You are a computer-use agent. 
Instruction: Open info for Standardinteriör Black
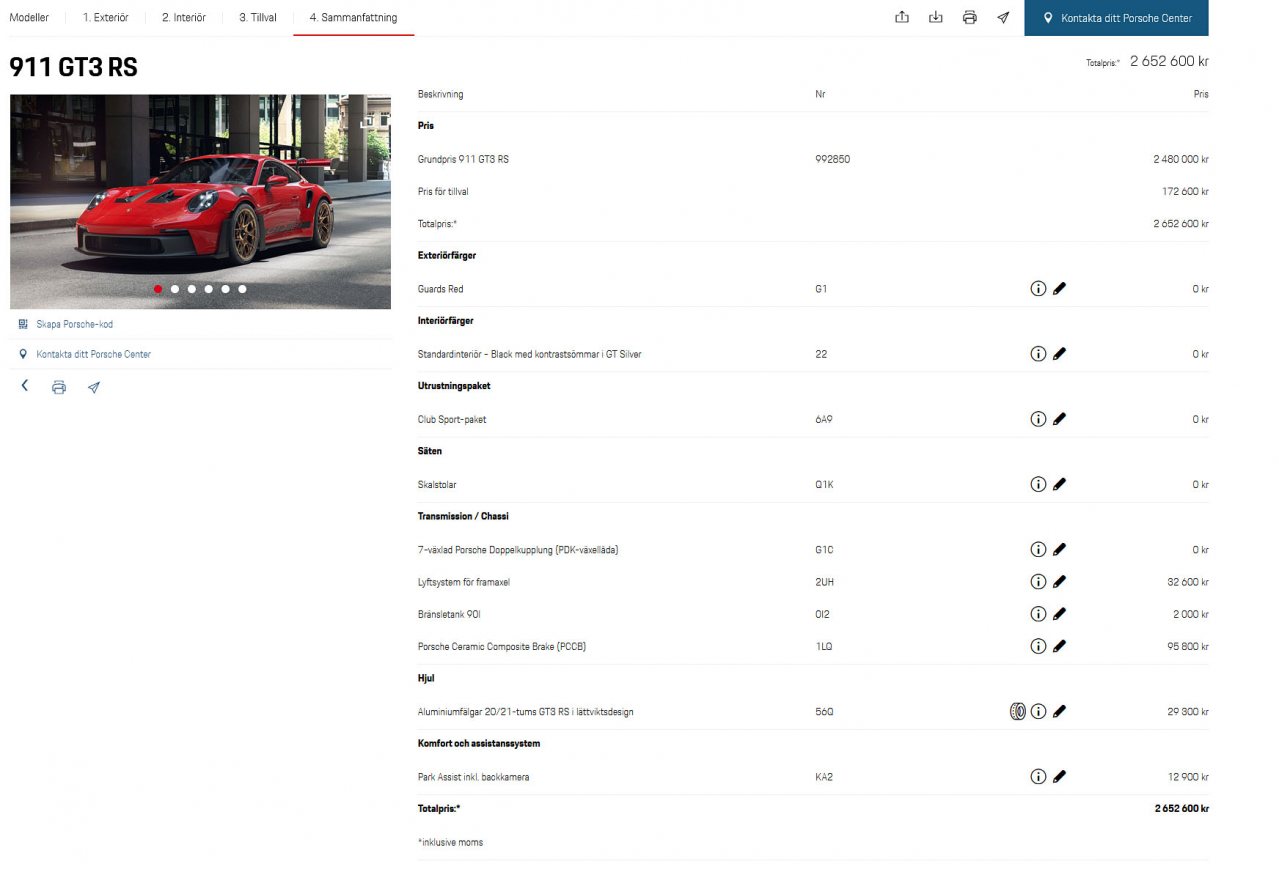pos(1038,354)
